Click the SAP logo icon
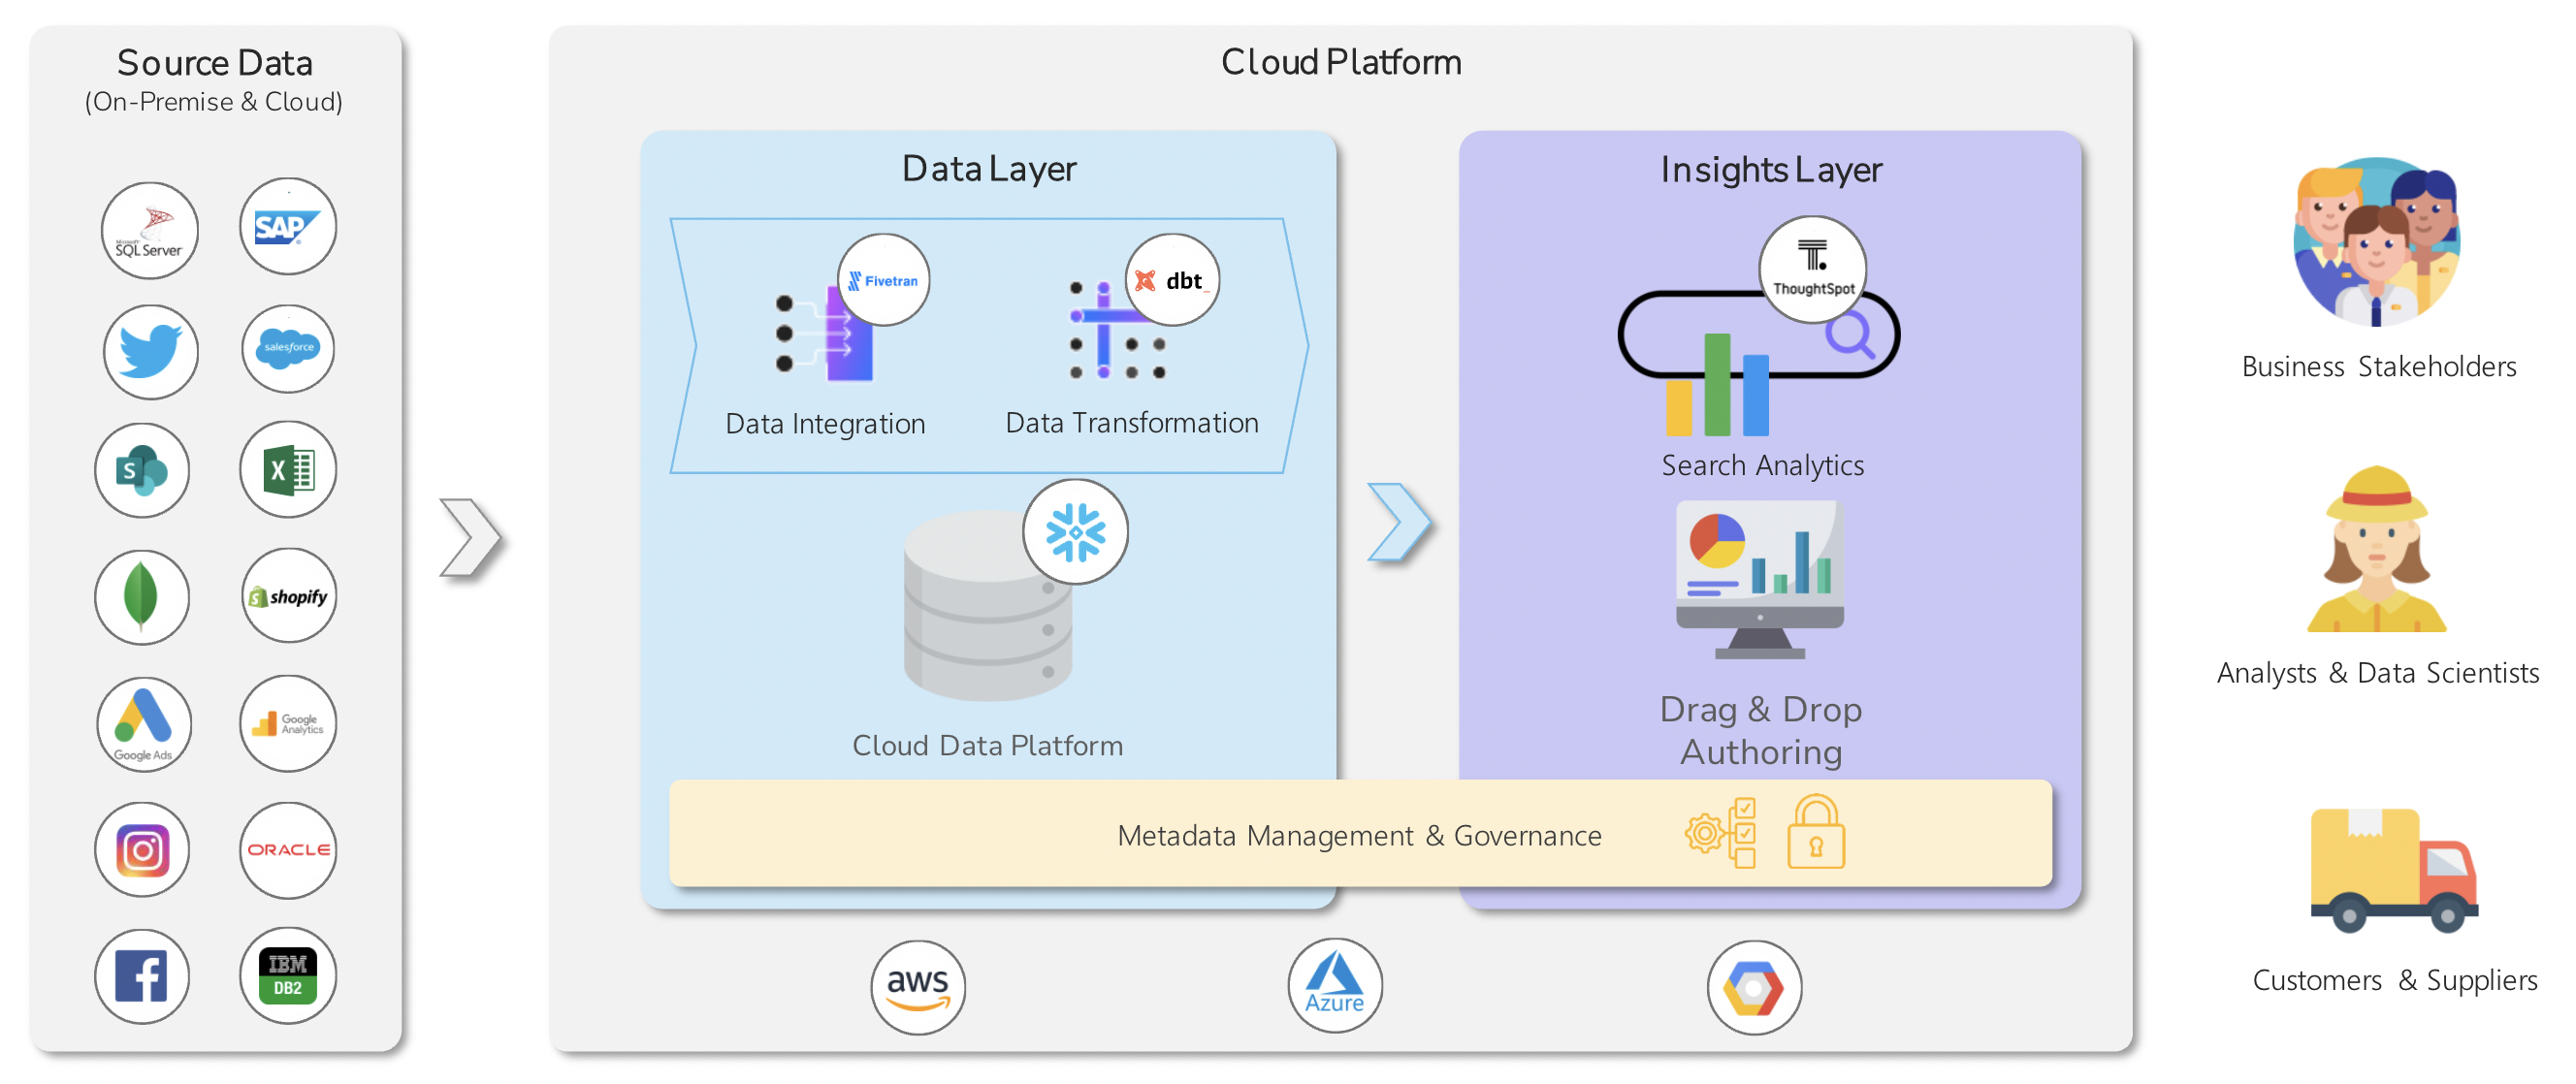This screenshot has height=1084, width=2576. 288,226
